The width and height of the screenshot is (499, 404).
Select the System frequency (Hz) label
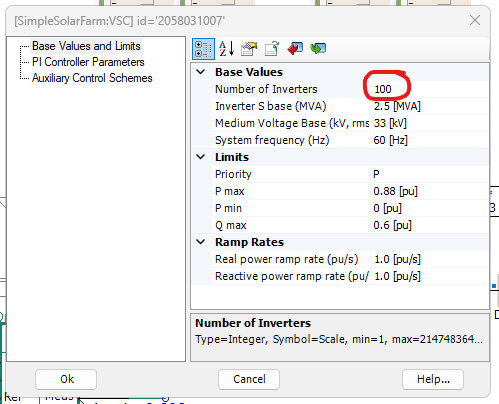[272, 140]
